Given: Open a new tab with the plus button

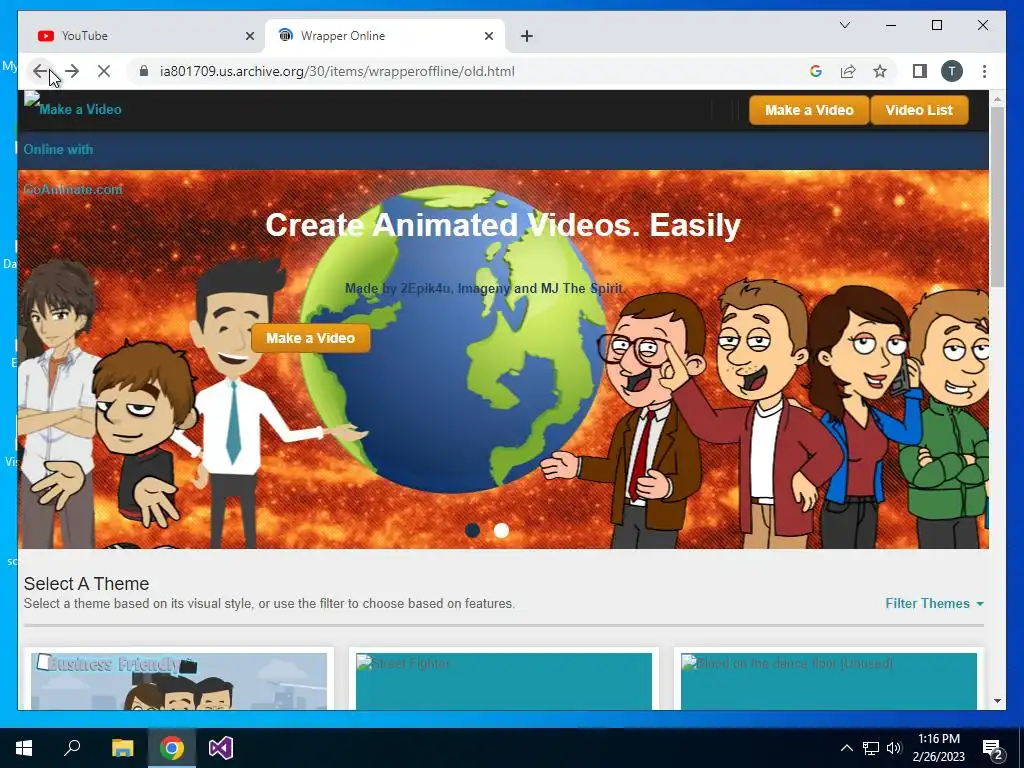Looking at the screenshot, I should point(527,36).
